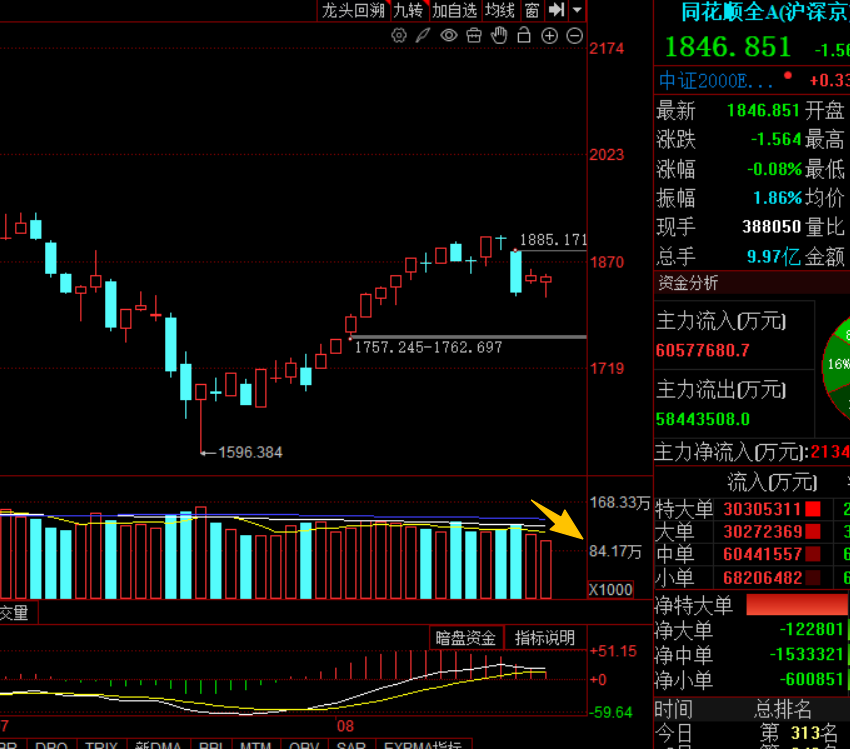The image size is (850, 749).
Task: Click the 小单 inflow 68206482
Action: 762,578
